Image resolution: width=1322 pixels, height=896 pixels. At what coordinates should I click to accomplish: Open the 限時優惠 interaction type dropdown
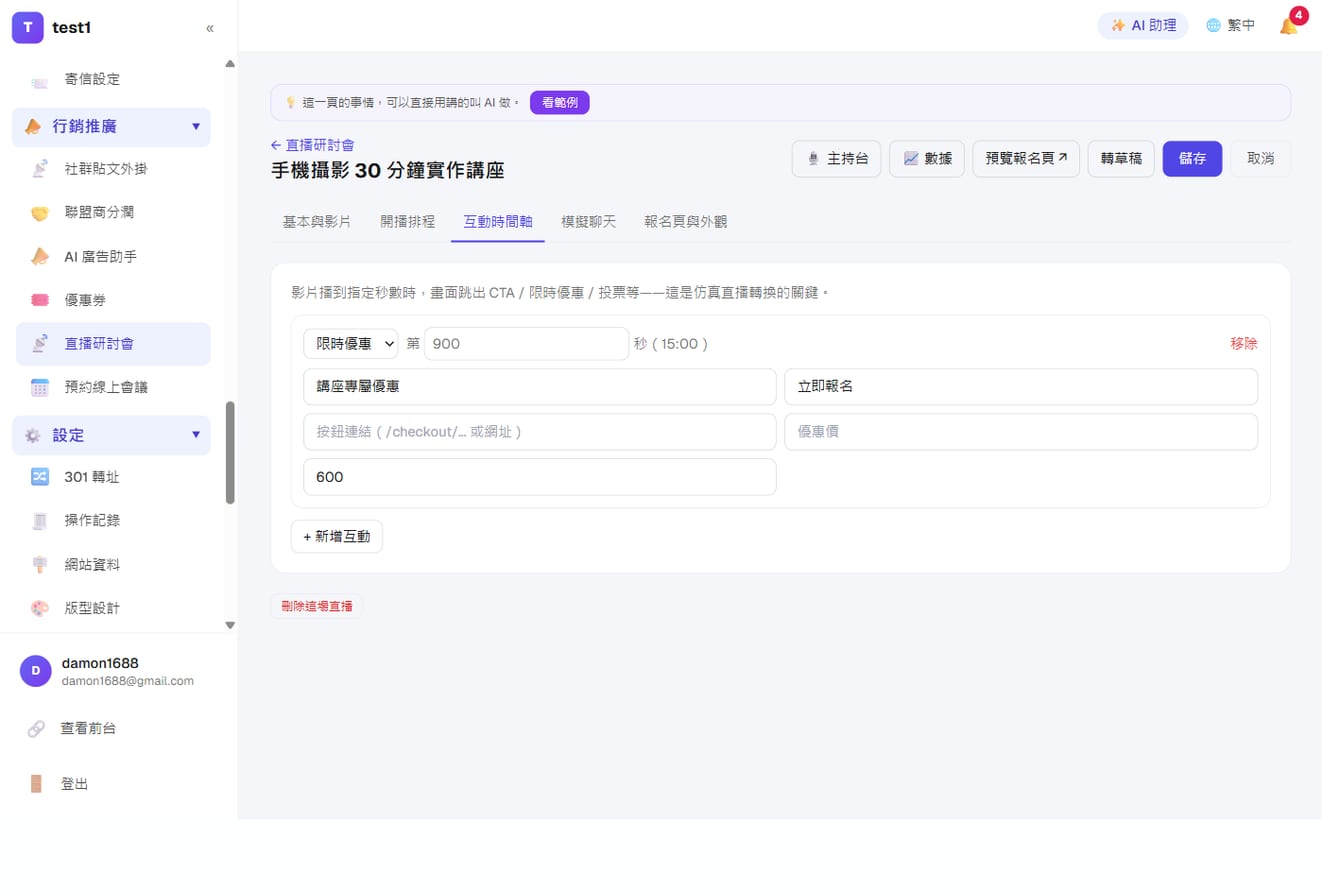point(351,343)
